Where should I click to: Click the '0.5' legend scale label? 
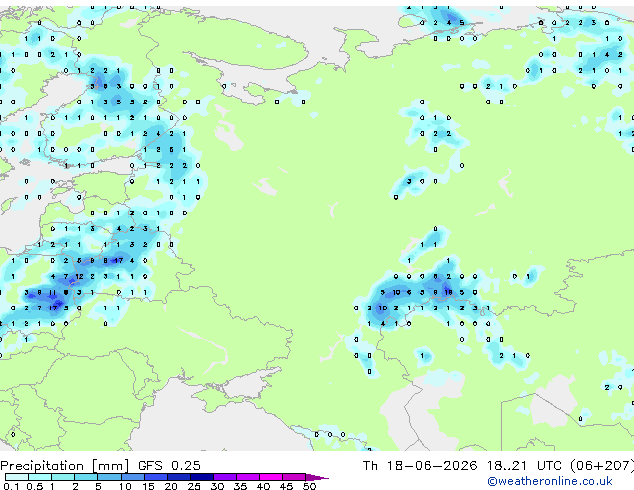coord(34,486)
